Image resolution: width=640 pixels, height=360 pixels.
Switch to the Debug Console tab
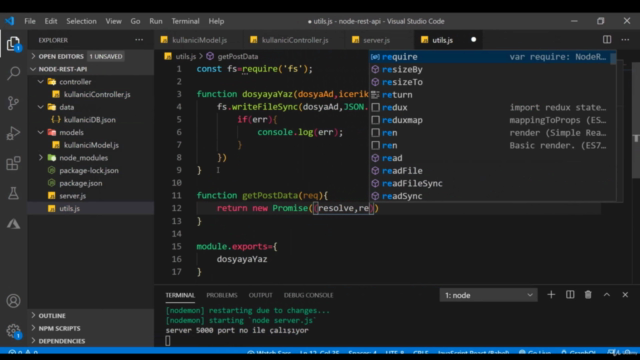[309, 295]
